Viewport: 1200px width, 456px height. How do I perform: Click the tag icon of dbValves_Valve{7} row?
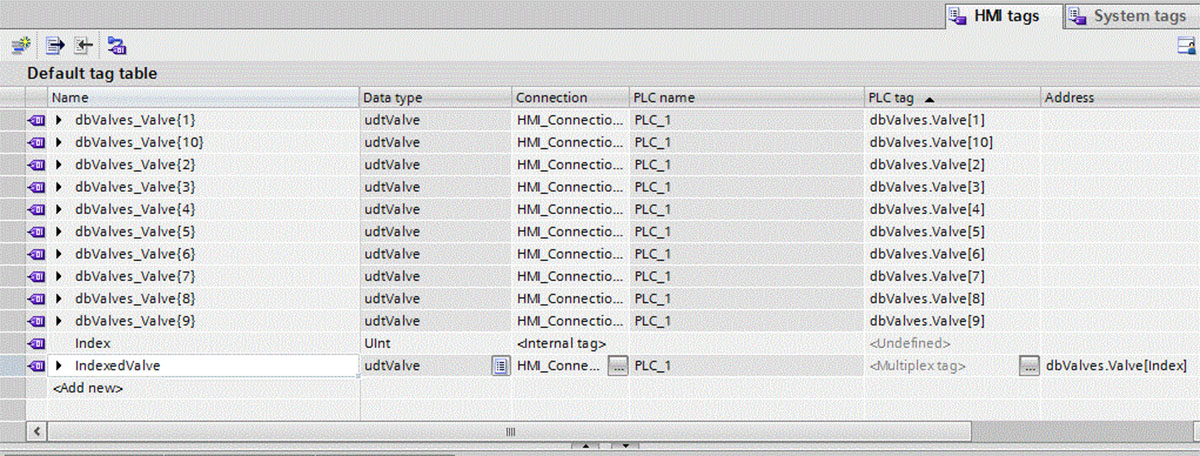(x=37, y=276)
